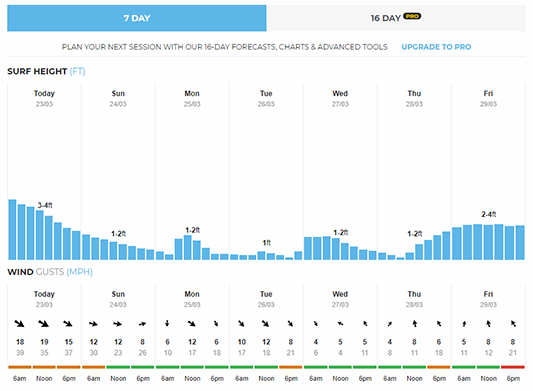Click Wednesday Noon wind arrow above 5
The width and height of the screenshot is (533, 391).
point(340,324)
